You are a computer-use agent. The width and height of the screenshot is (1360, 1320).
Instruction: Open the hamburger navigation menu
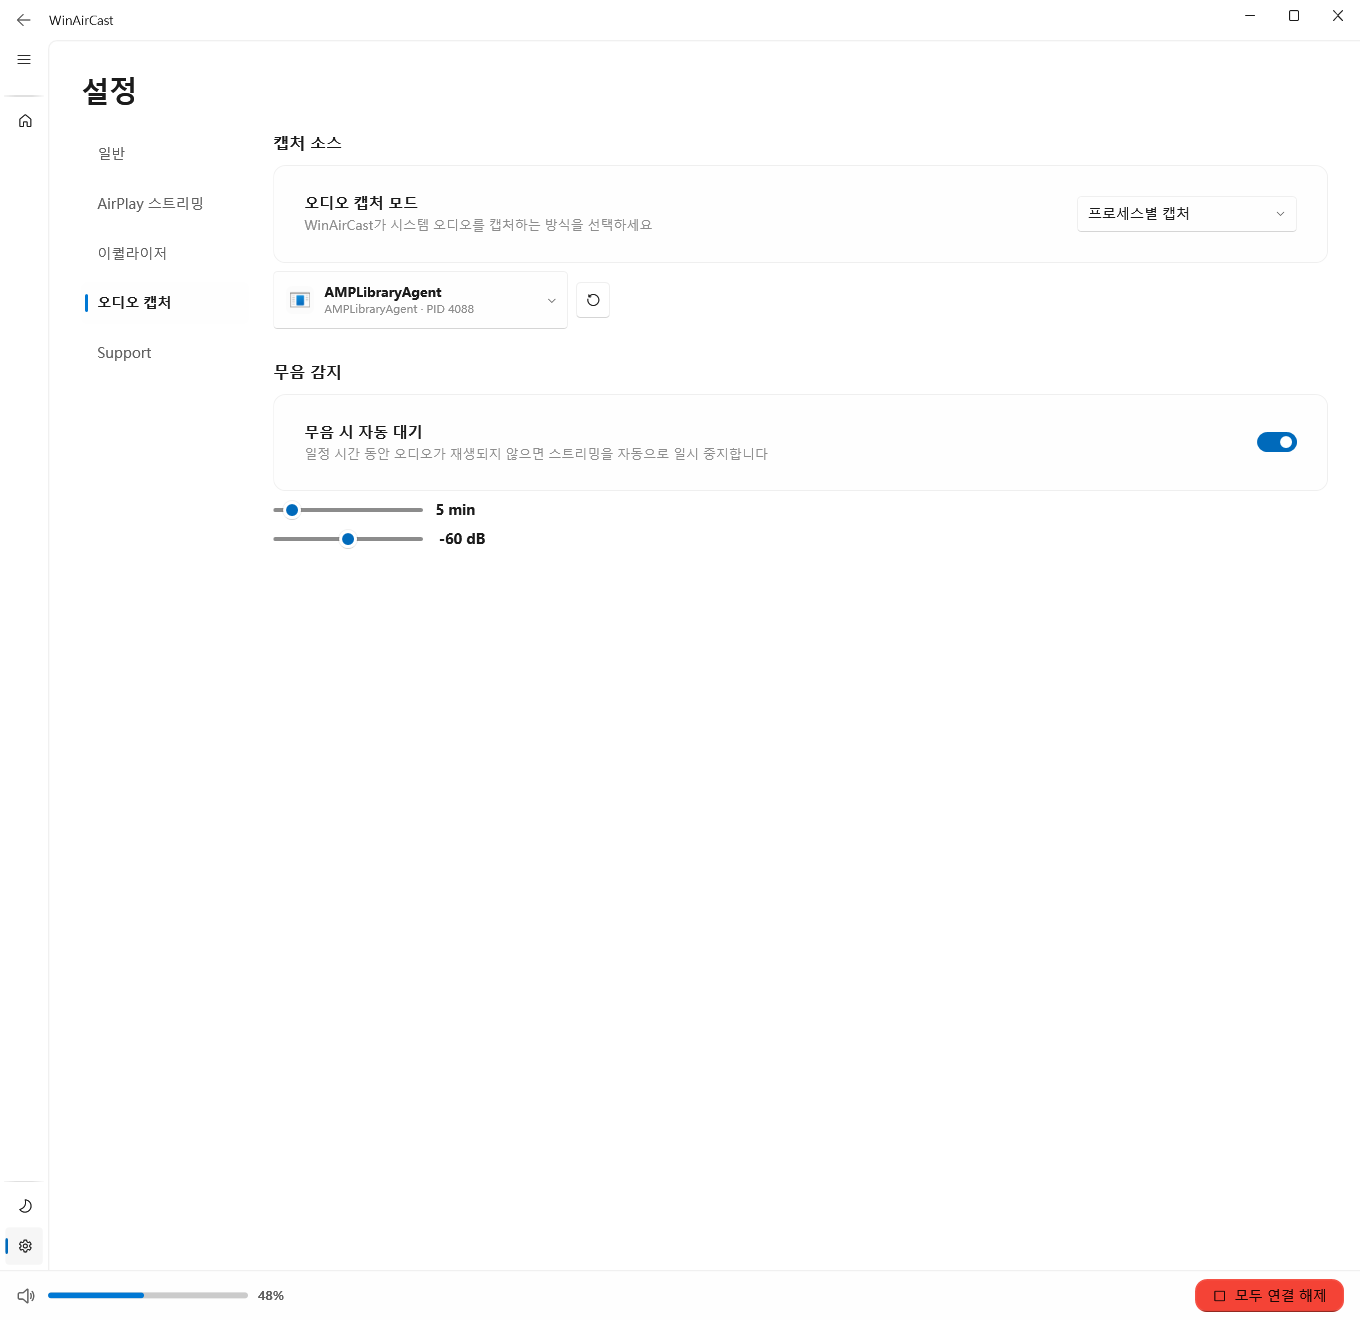(x=24, y=60)
